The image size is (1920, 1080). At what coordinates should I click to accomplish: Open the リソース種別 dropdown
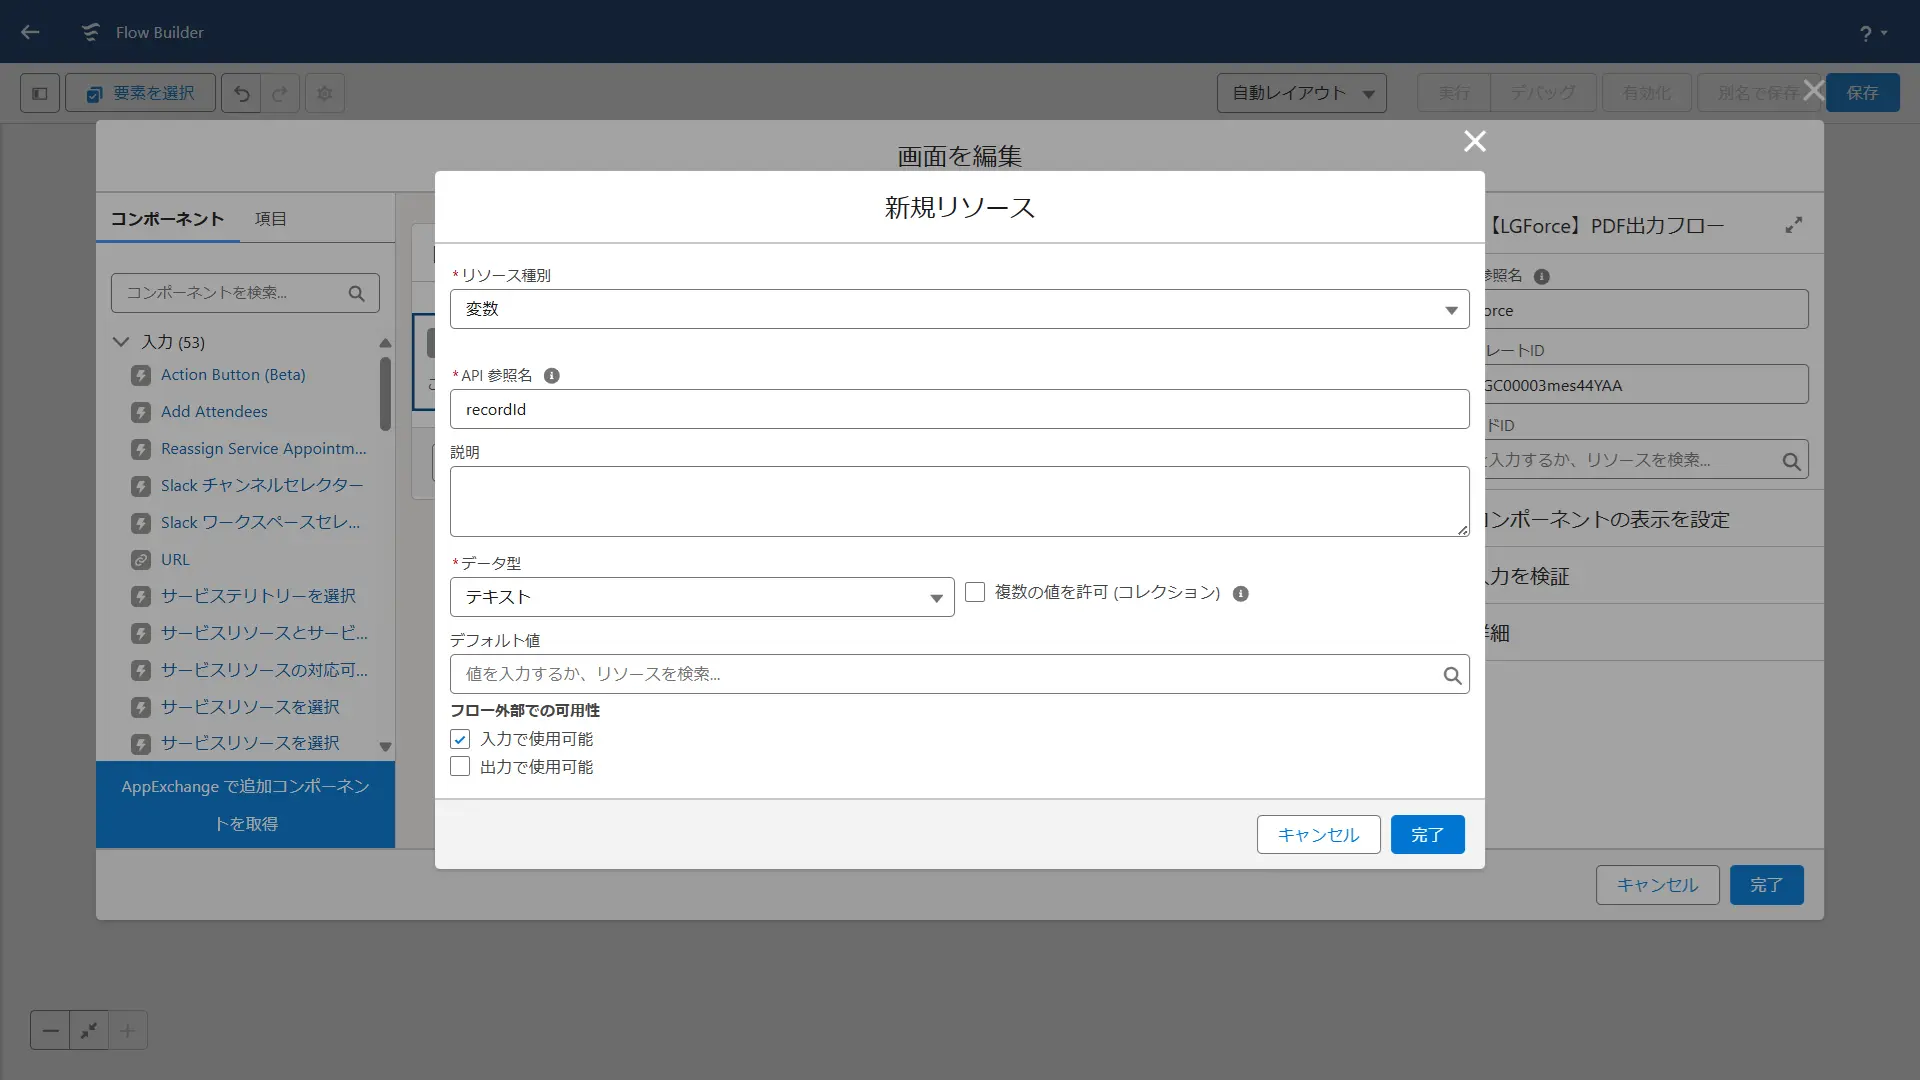click(x=959, y=310)
